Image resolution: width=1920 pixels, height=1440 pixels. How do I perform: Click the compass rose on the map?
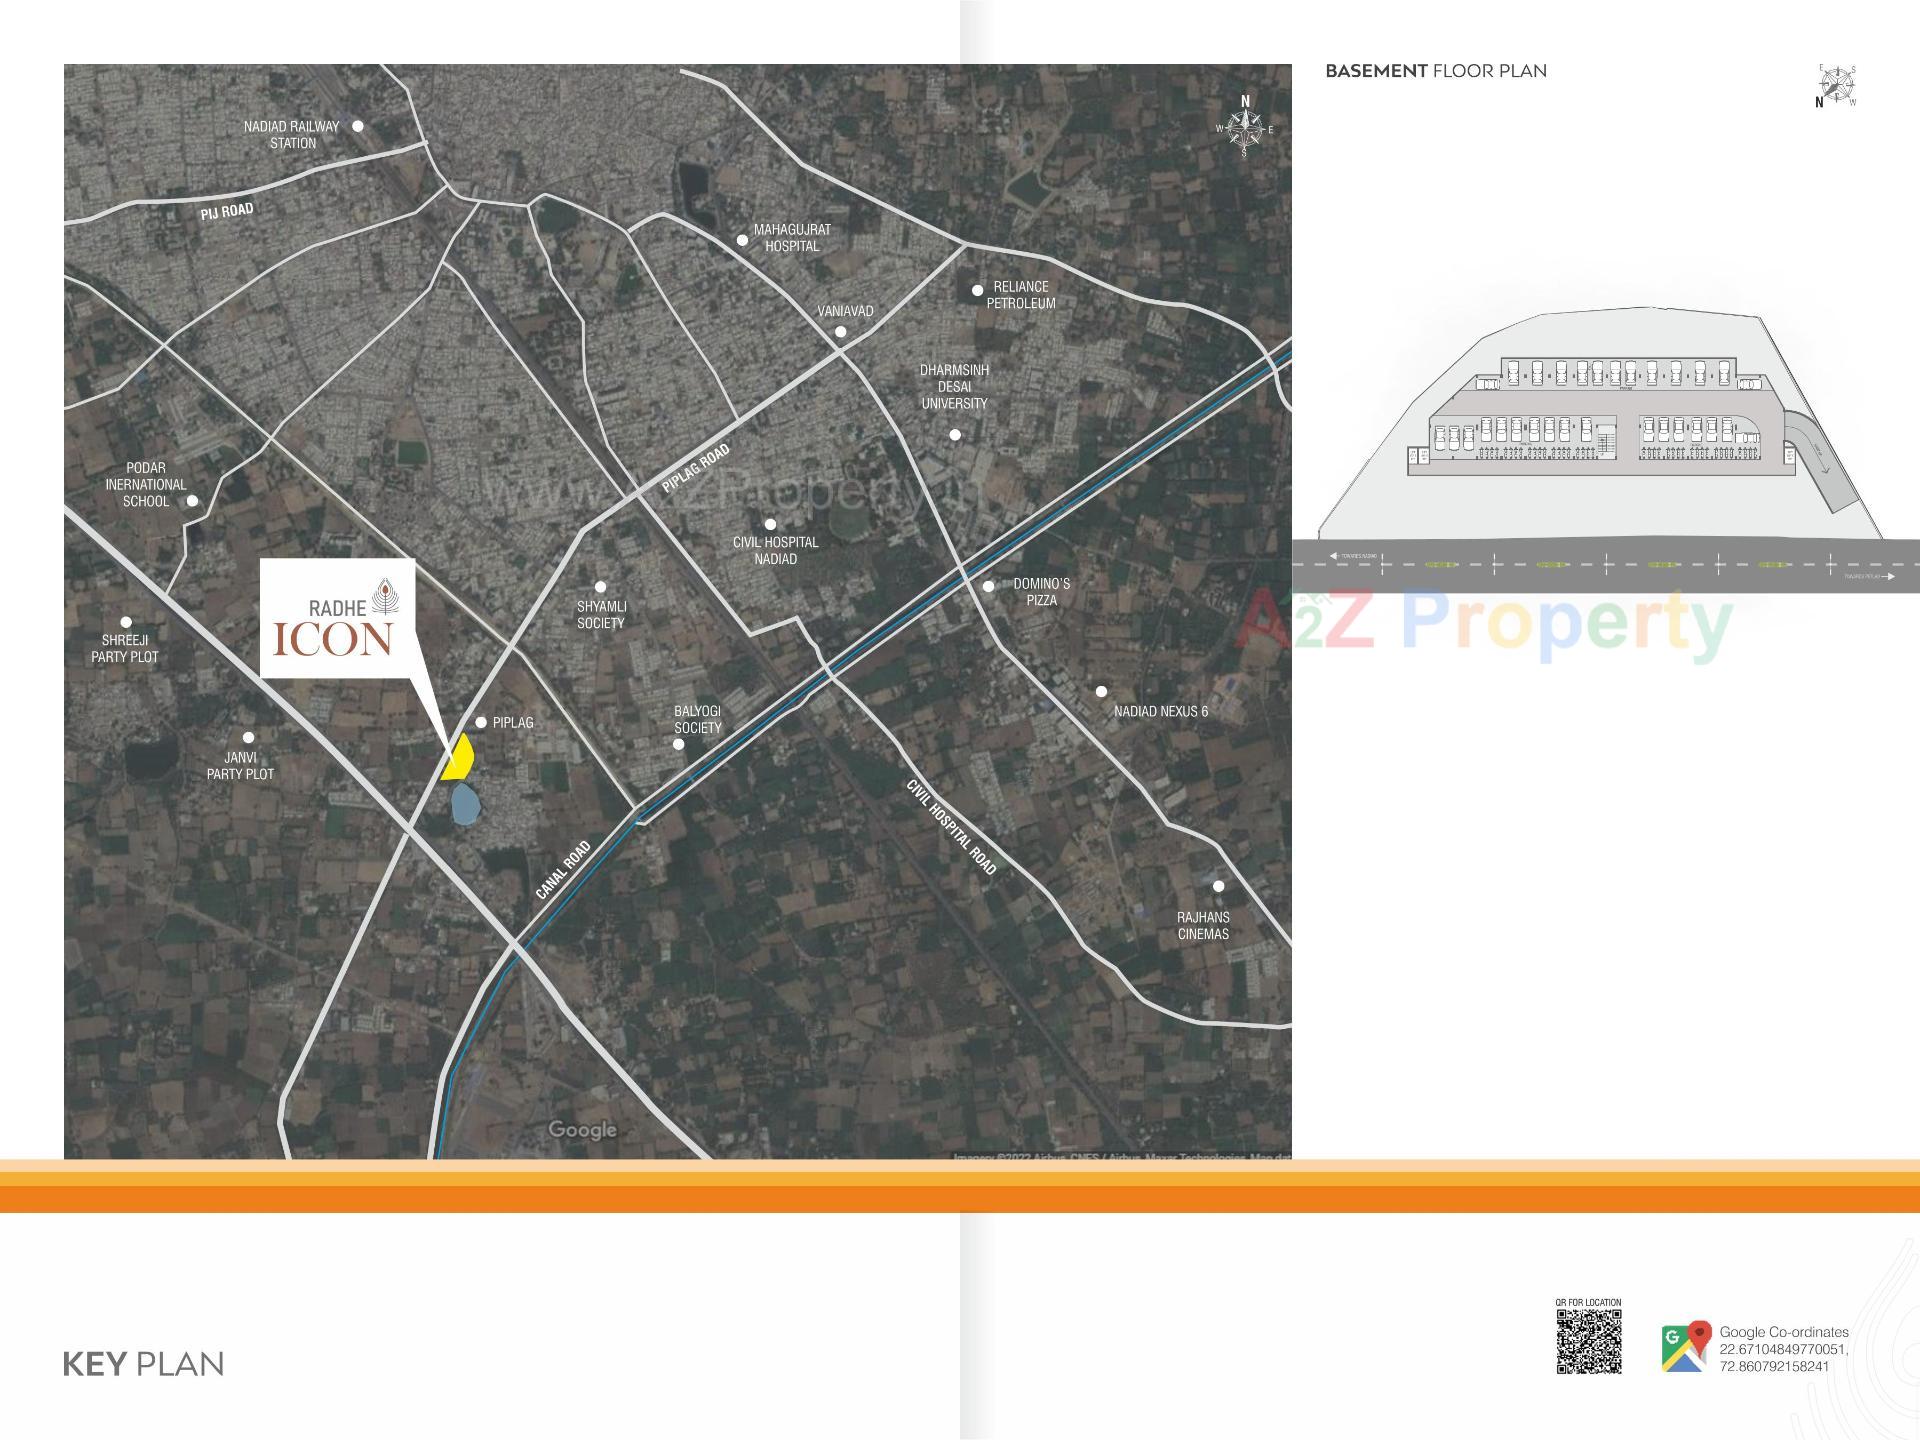point(1244,128)
